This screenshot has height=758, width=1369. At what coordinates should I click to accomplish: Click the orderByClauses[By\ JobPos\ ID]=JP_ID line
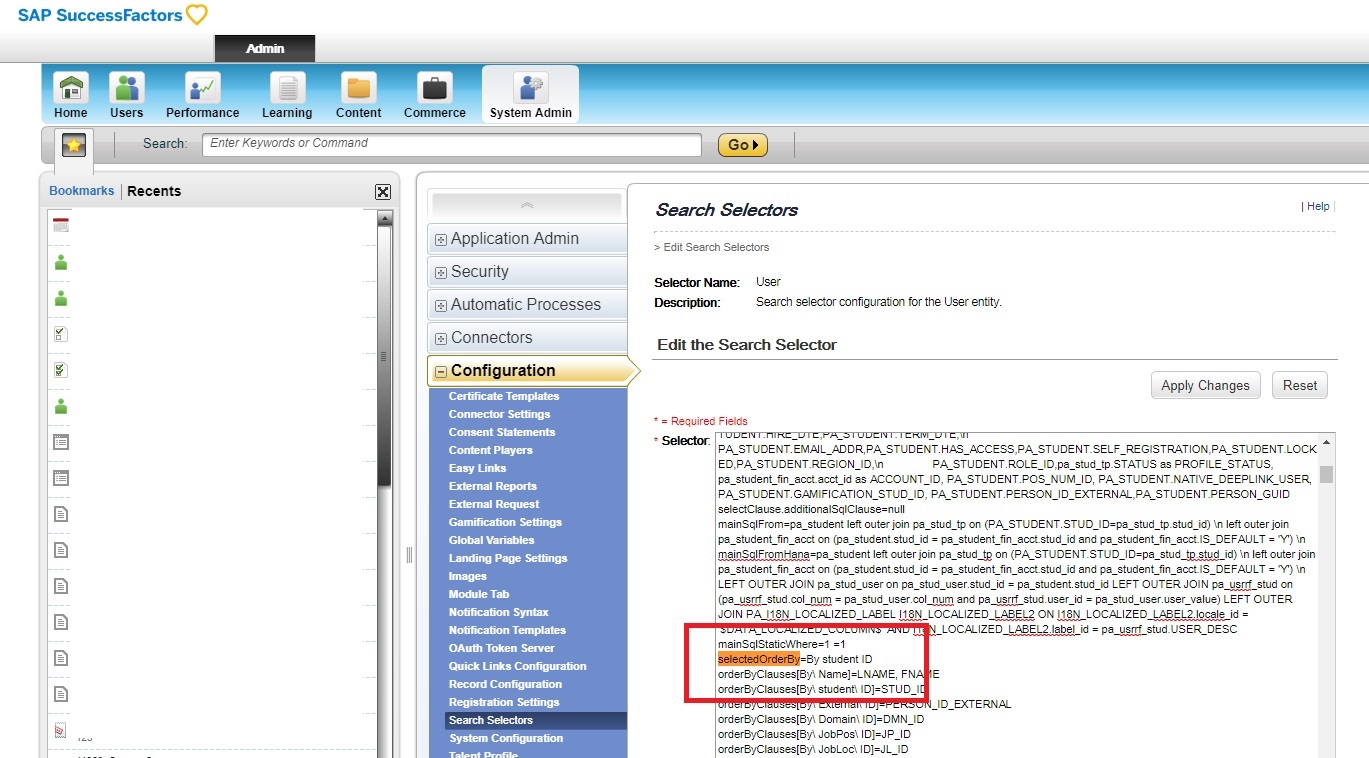tap(814, 734)
